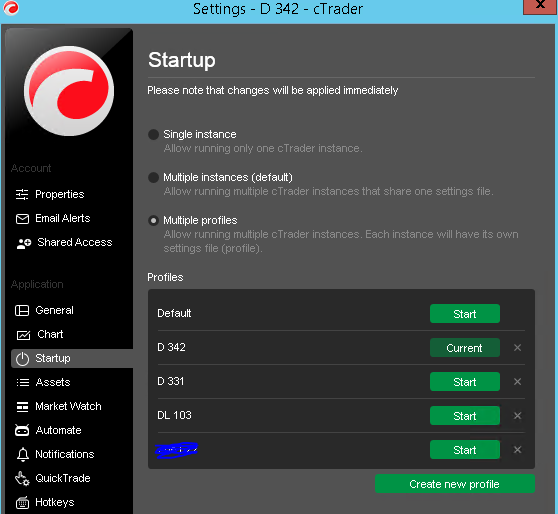Click the cTrader logo in title bar
Viewport: 558px width, 514px height.
pos(11,8)
